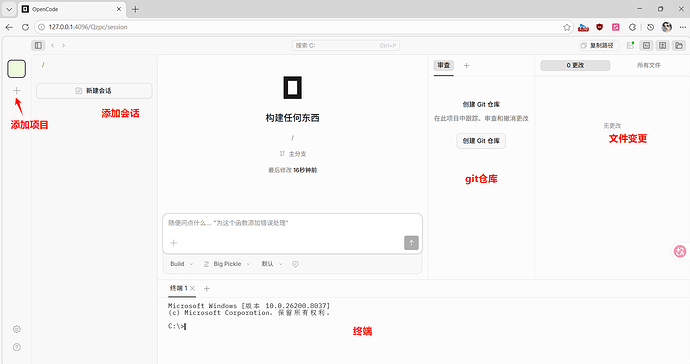Open the tab list dropdown chevron
This screenshot has height=364, width=690.
point(9,9)
